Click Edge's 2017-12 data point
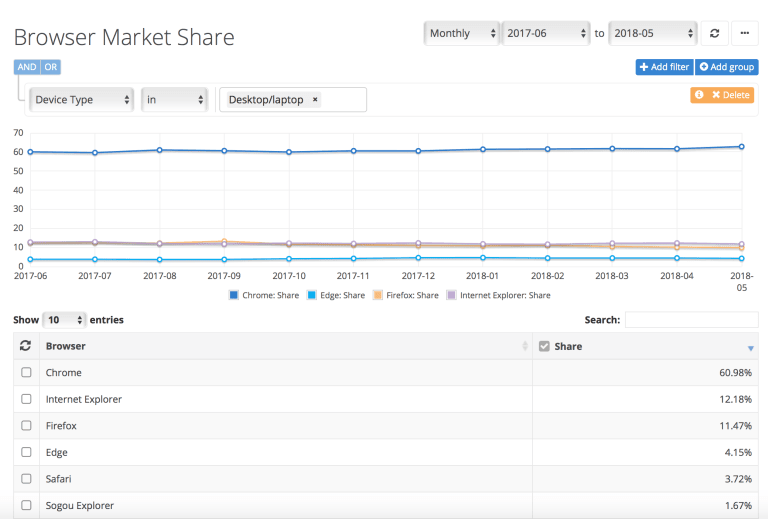The height and width of the screenshot is (519, 768). (x=418, y=258)
